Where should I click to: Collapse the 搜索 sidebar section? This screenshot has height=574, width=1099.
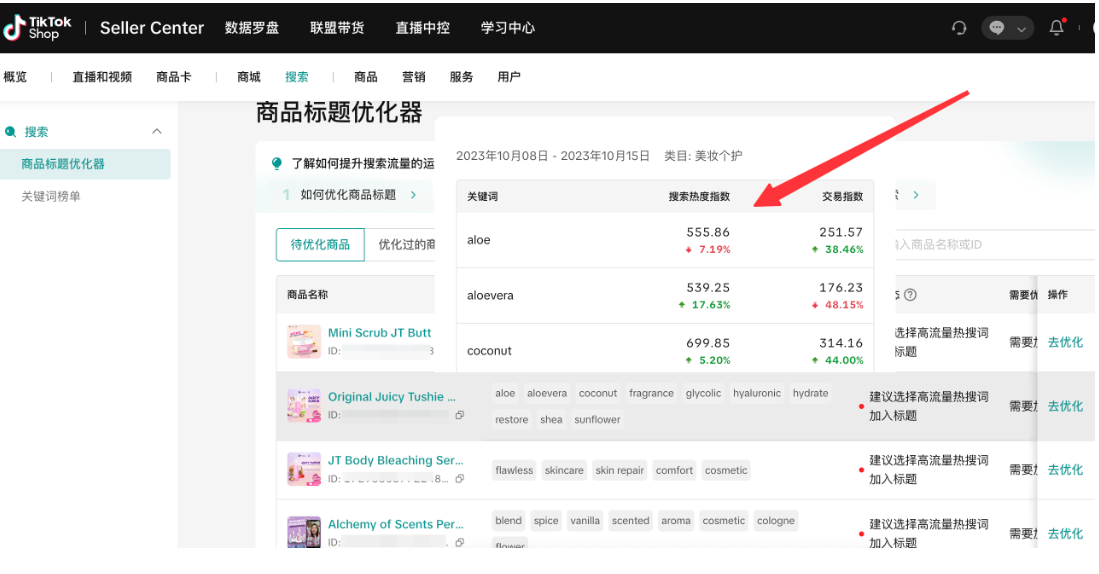click(156, 131)
